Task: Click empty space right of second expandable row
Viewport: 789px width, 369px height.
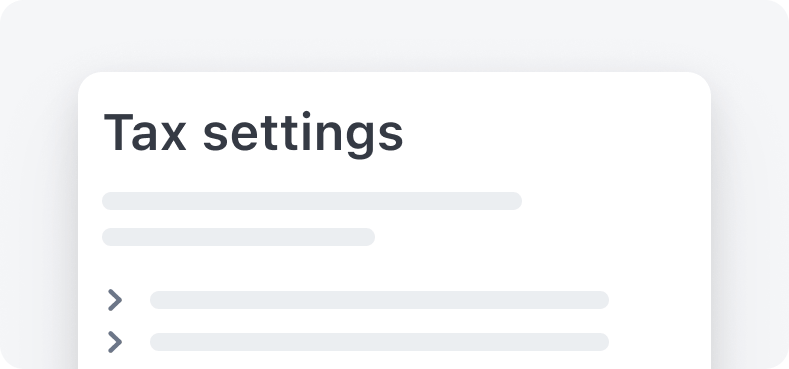Action: click(659, 342)
